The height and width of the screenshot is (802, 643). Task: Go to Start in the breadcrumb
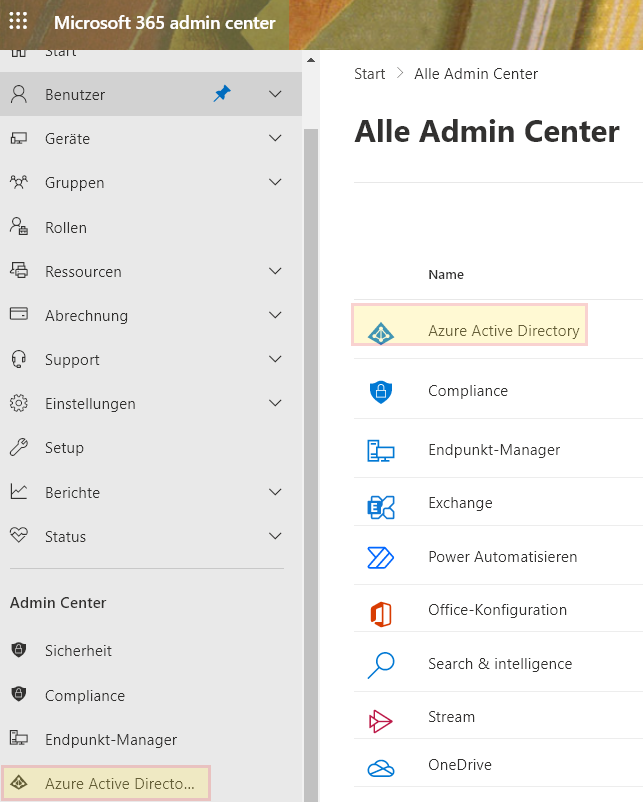click(369, 74)
